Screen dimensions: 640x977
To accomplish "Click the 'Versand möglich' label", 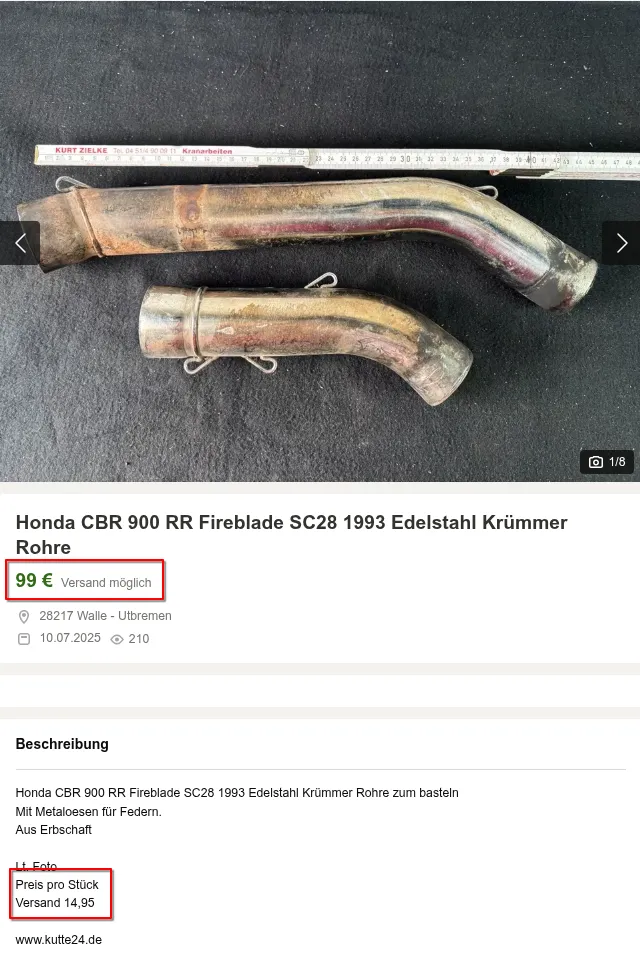I will click(106, 583).
